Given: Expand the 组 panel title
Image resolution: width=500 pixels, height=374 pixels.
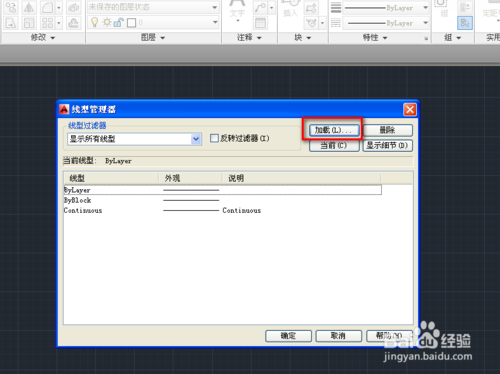Looking at the screenshot, I should coord(452,38).
